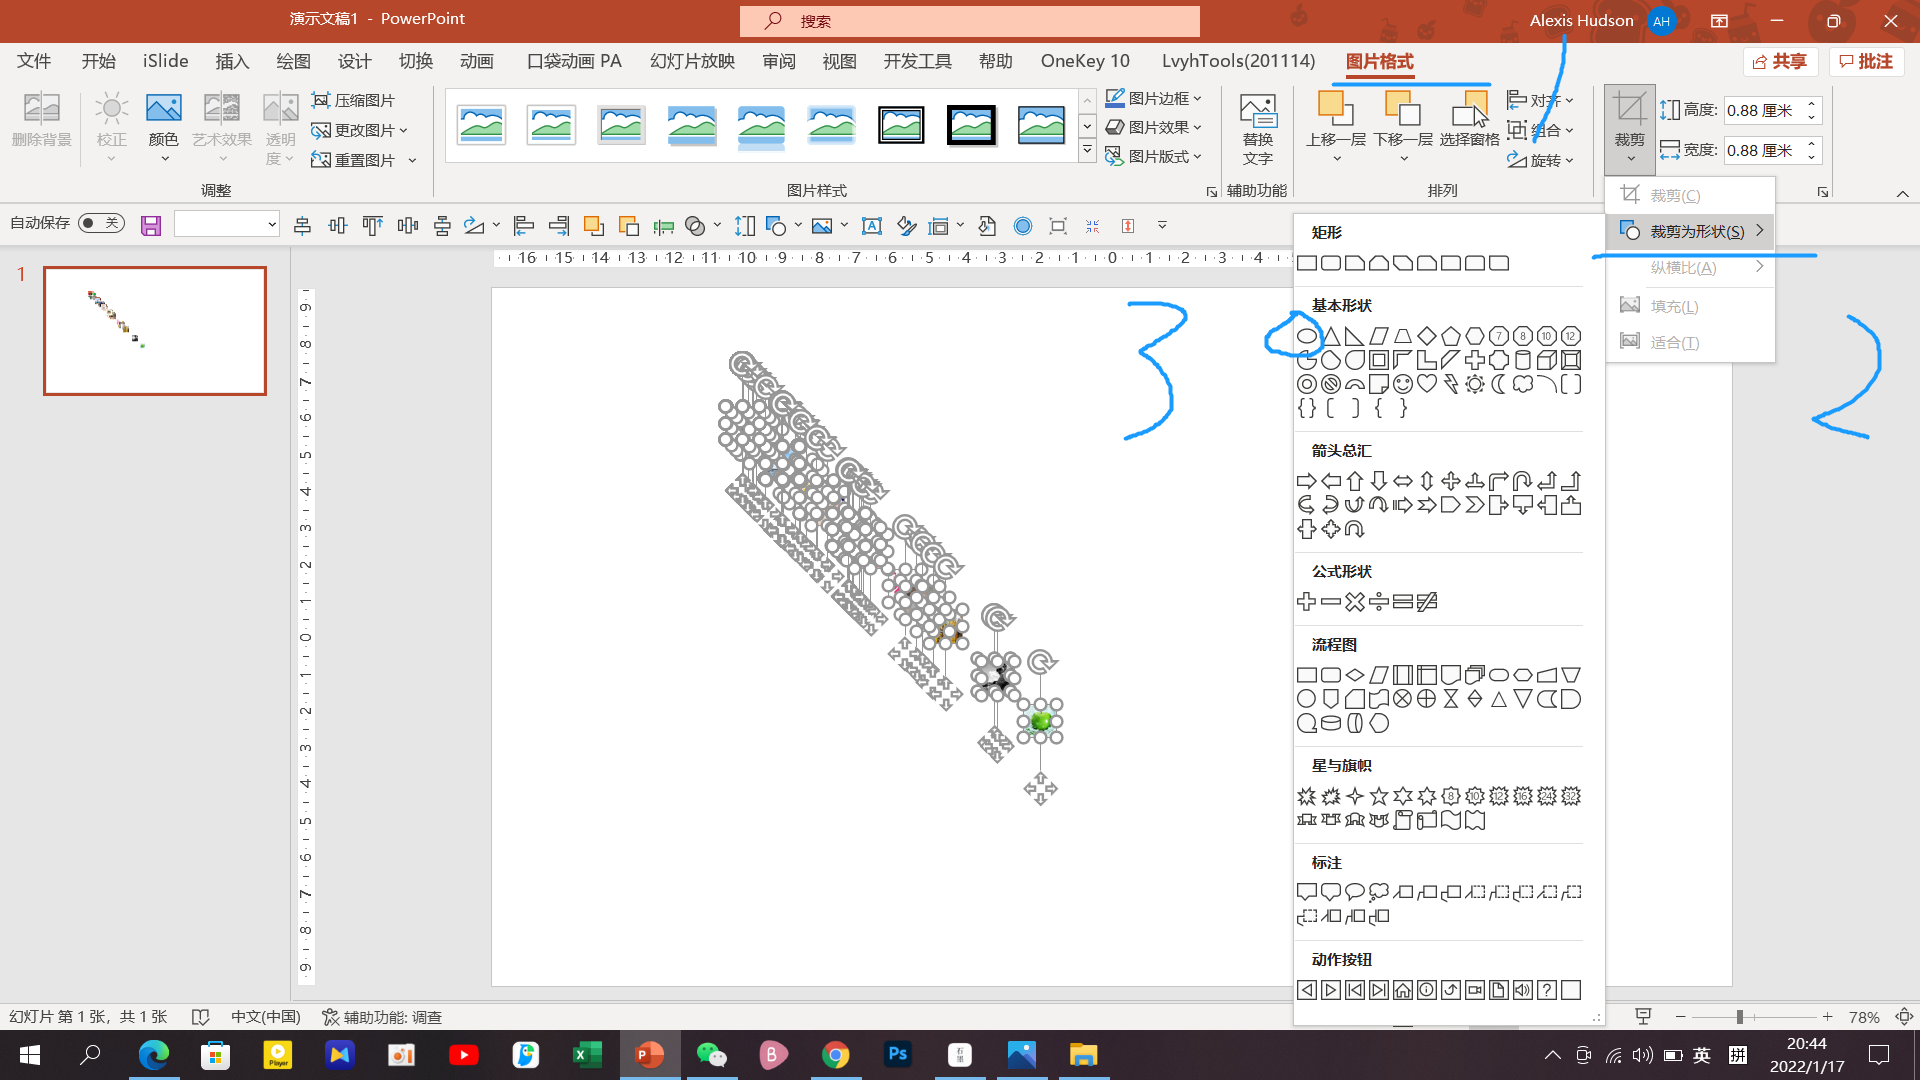The image size is (1920, 1080).
Task: Open the 动画 animations tab
Action: (477, 61)
